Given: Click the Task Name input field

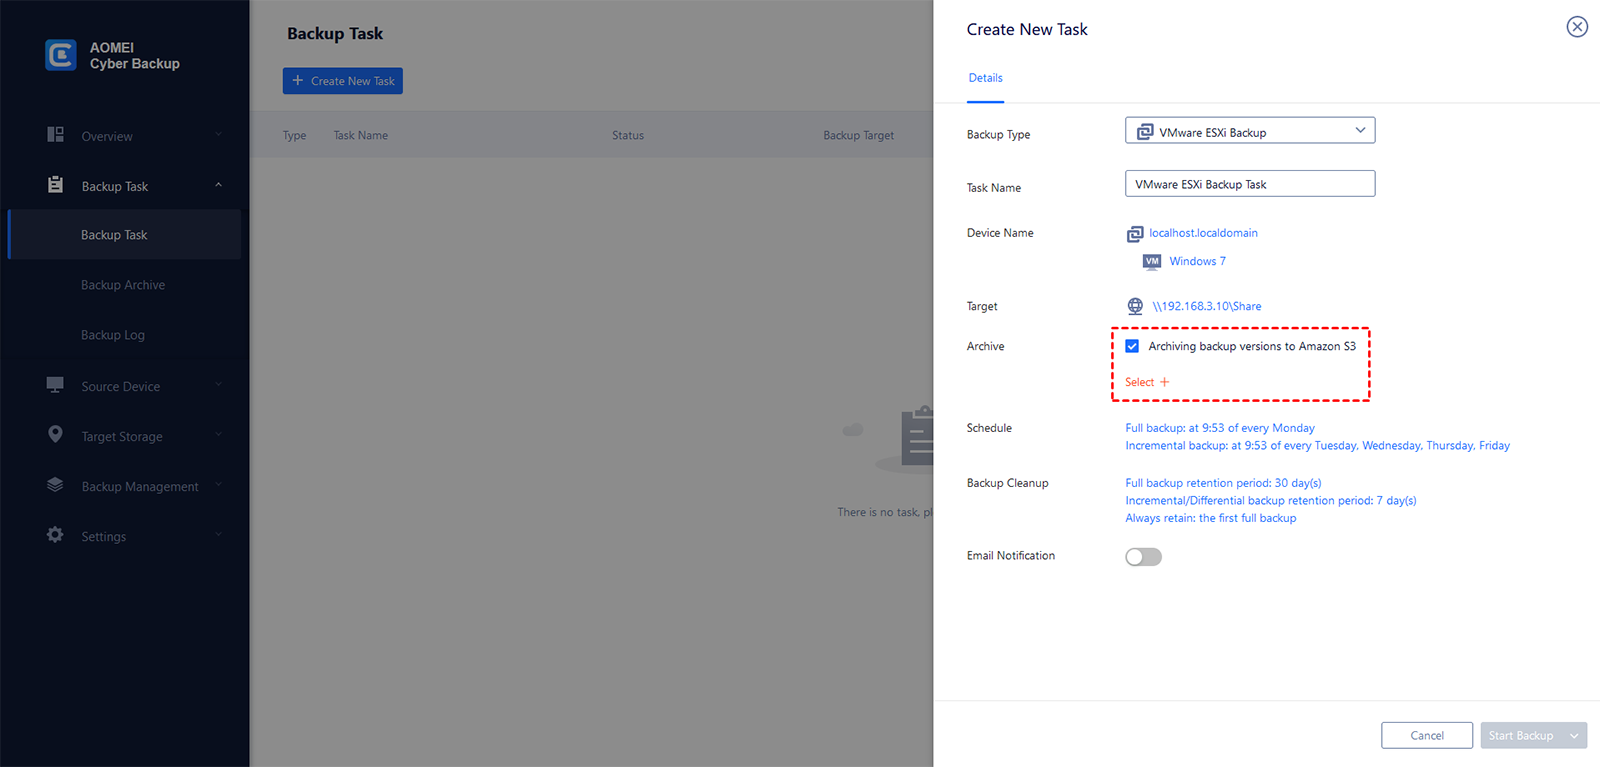Looking at the screenshot, I should [1250, 184].
